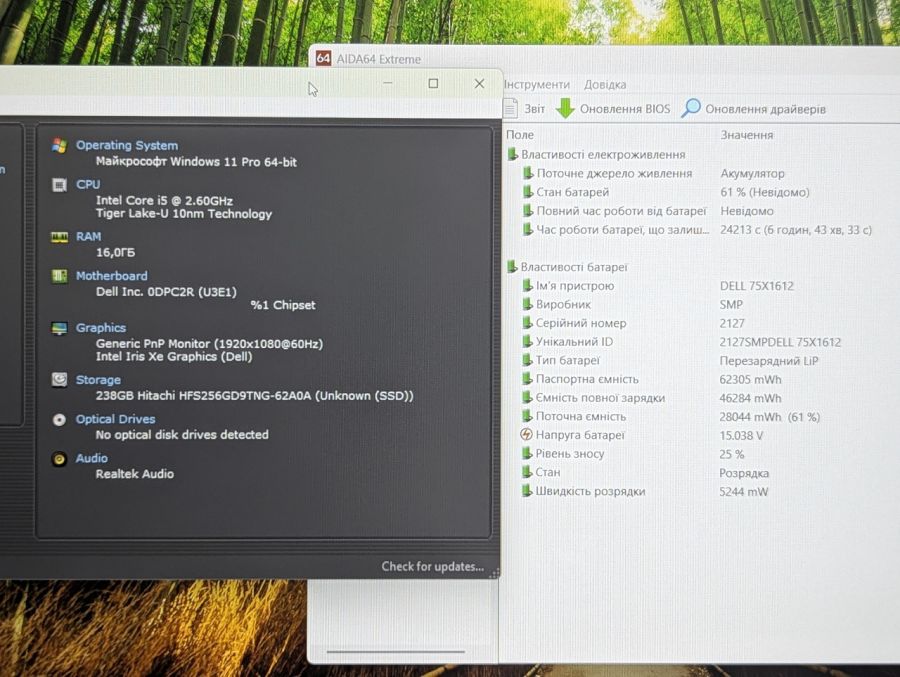Image resolution: width=900 pixels, height=677 pixels.
Task: Select the 'Tiger Lake-U 10nm Technology' text
Action: point(184,214)
